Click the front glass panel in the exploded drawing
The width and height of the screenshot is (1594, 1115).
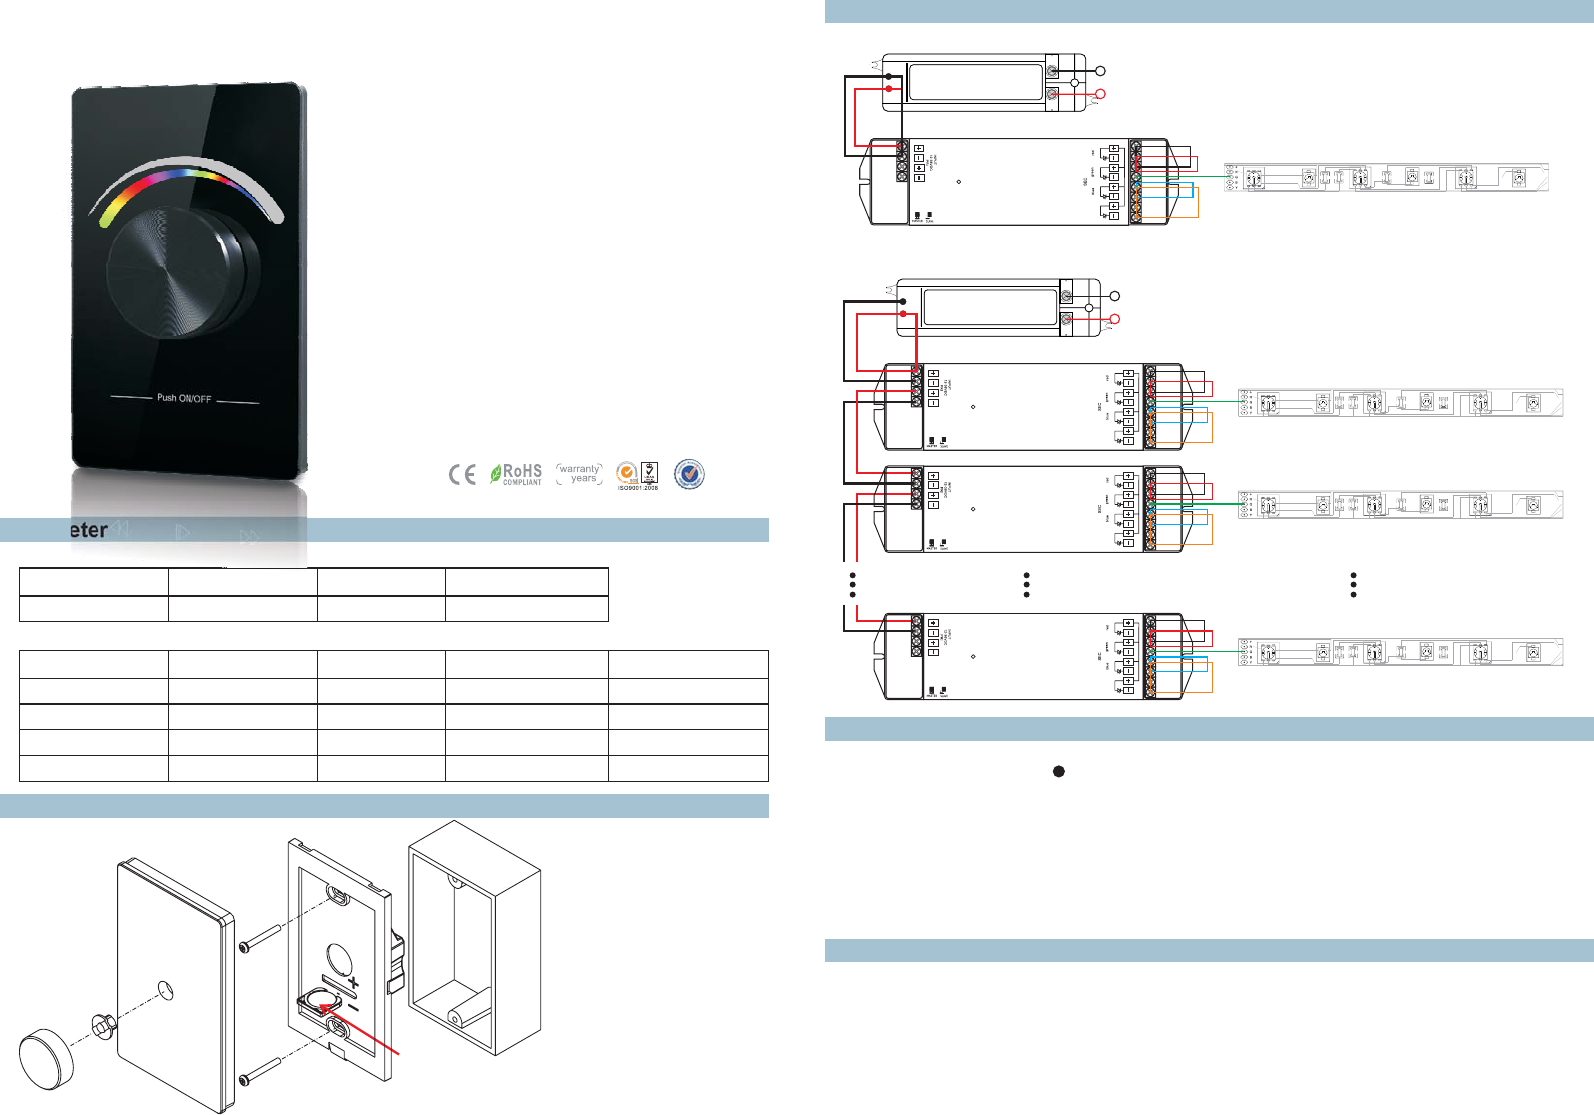[176, 985]
